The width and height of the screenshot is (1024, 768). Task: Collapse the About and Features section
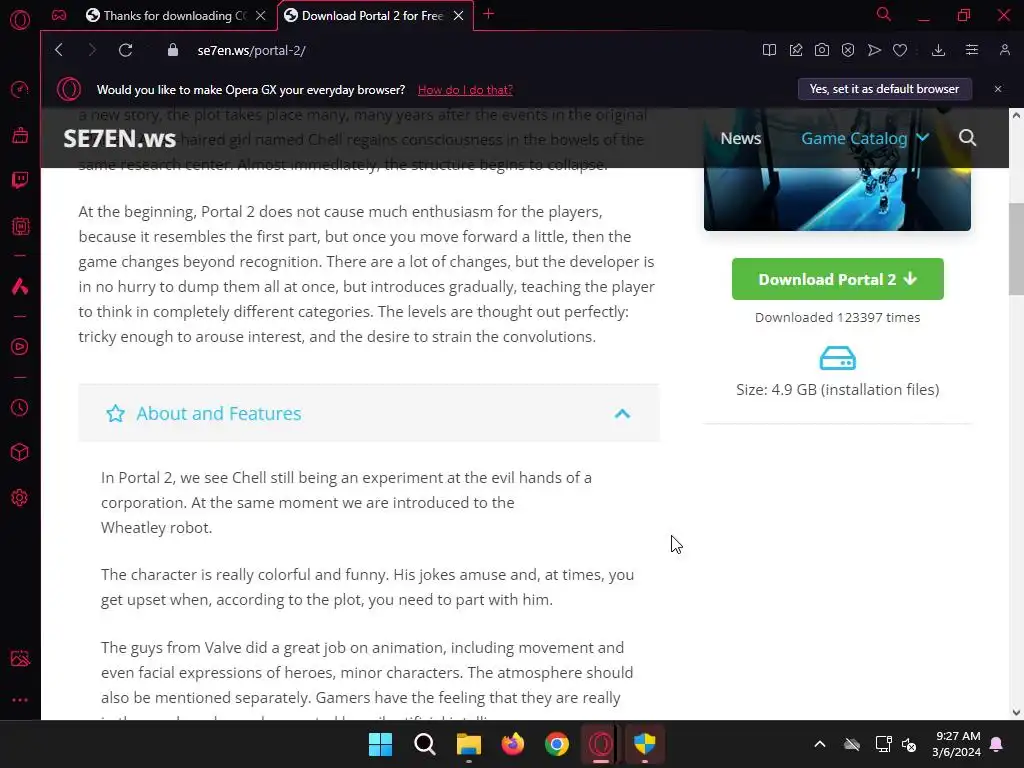click(369, 413)
